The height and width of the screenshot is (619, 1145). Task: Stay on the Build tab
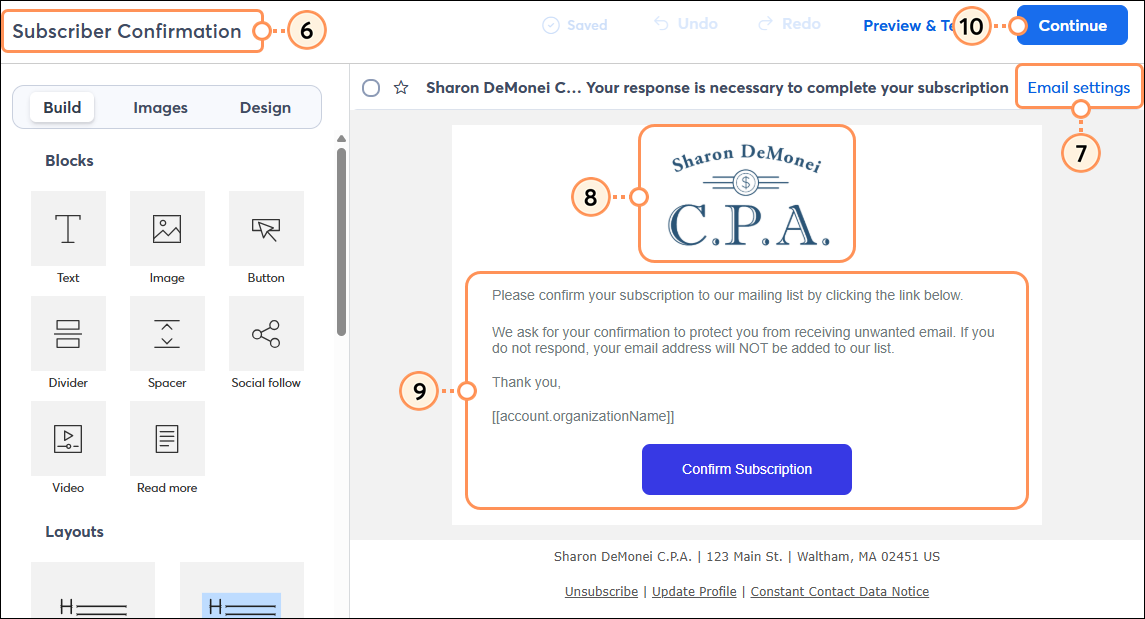pyautogui.click(x=61, y=106)
